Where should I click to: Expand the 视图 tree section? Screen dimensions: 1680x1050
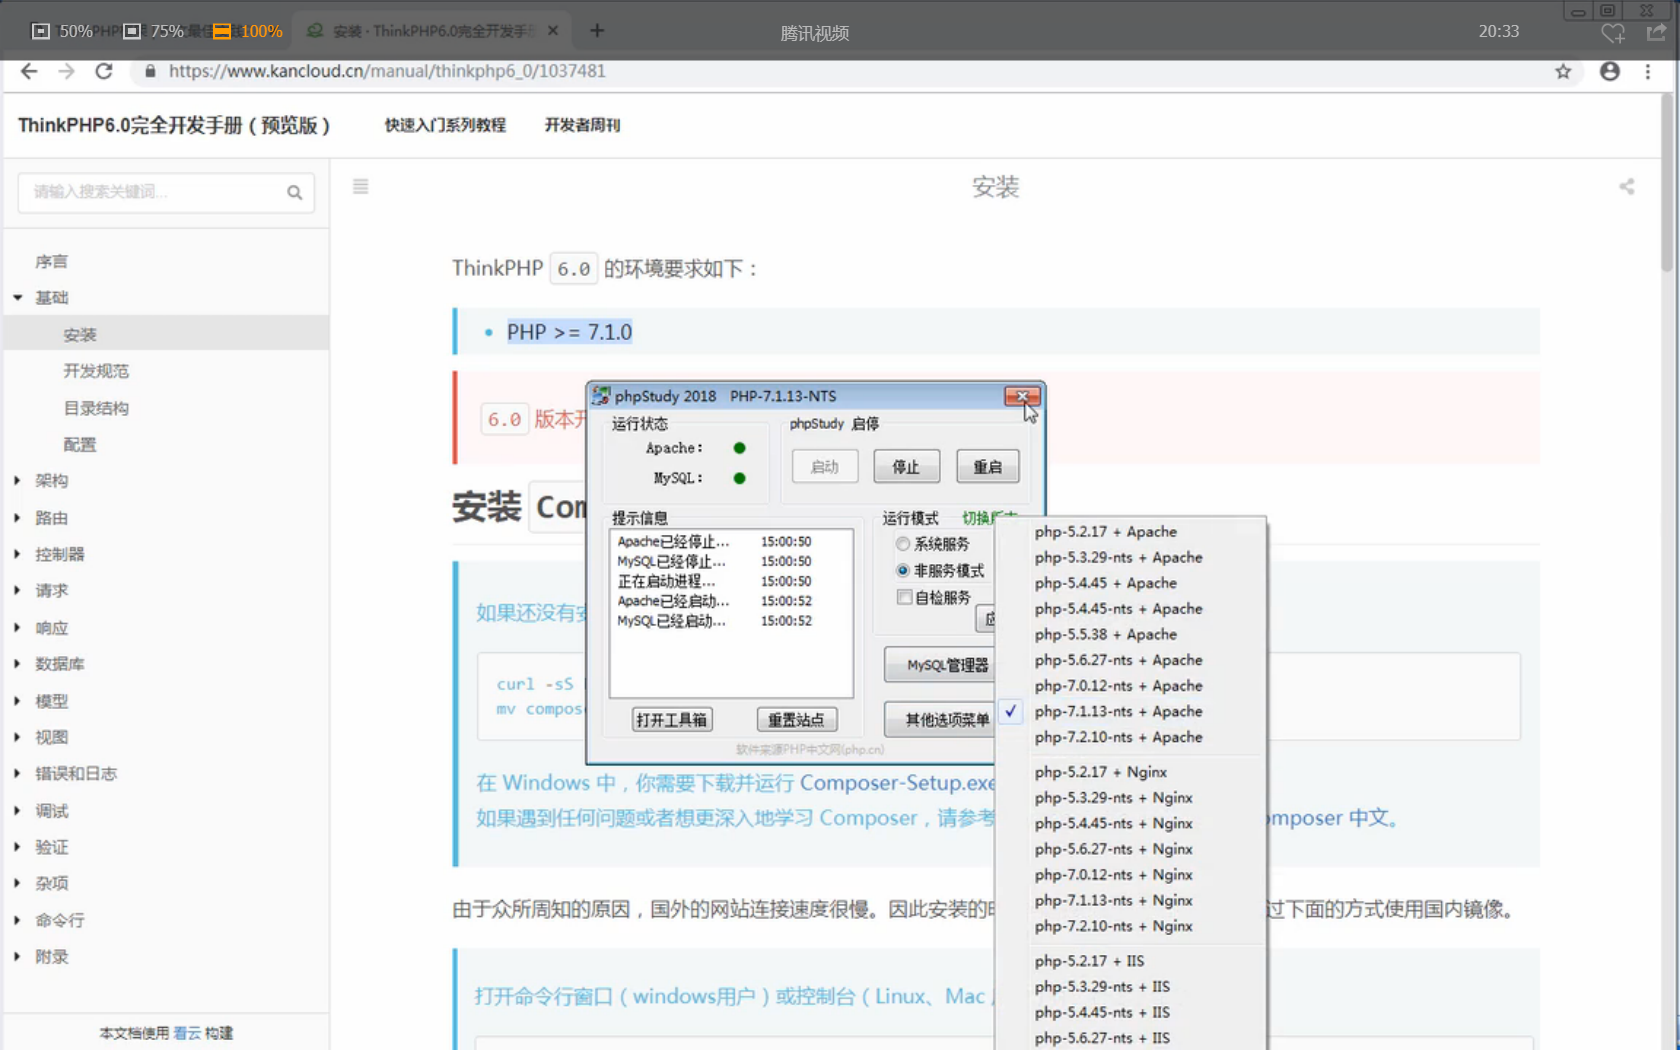[18, 737]
